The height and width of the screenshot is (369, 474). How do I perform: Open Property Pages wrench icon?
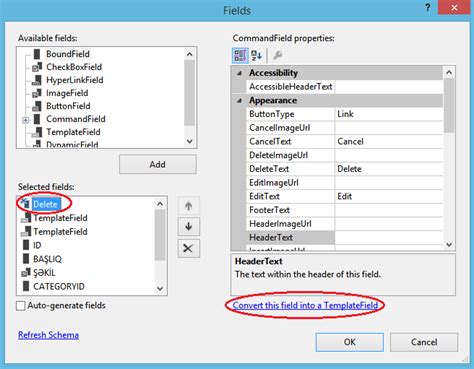click(277, 55)
